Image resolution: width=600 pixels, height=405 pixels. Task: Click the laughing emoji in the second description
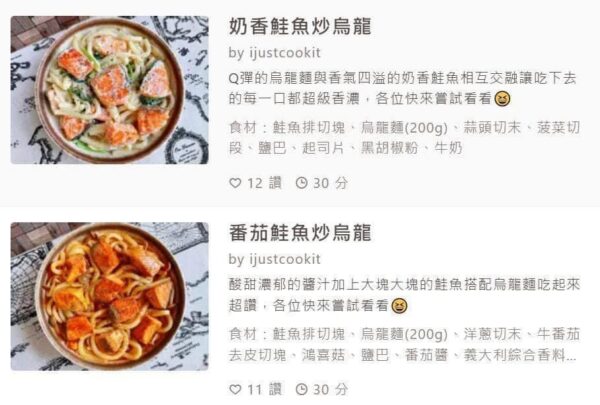(x=399, y=306)
